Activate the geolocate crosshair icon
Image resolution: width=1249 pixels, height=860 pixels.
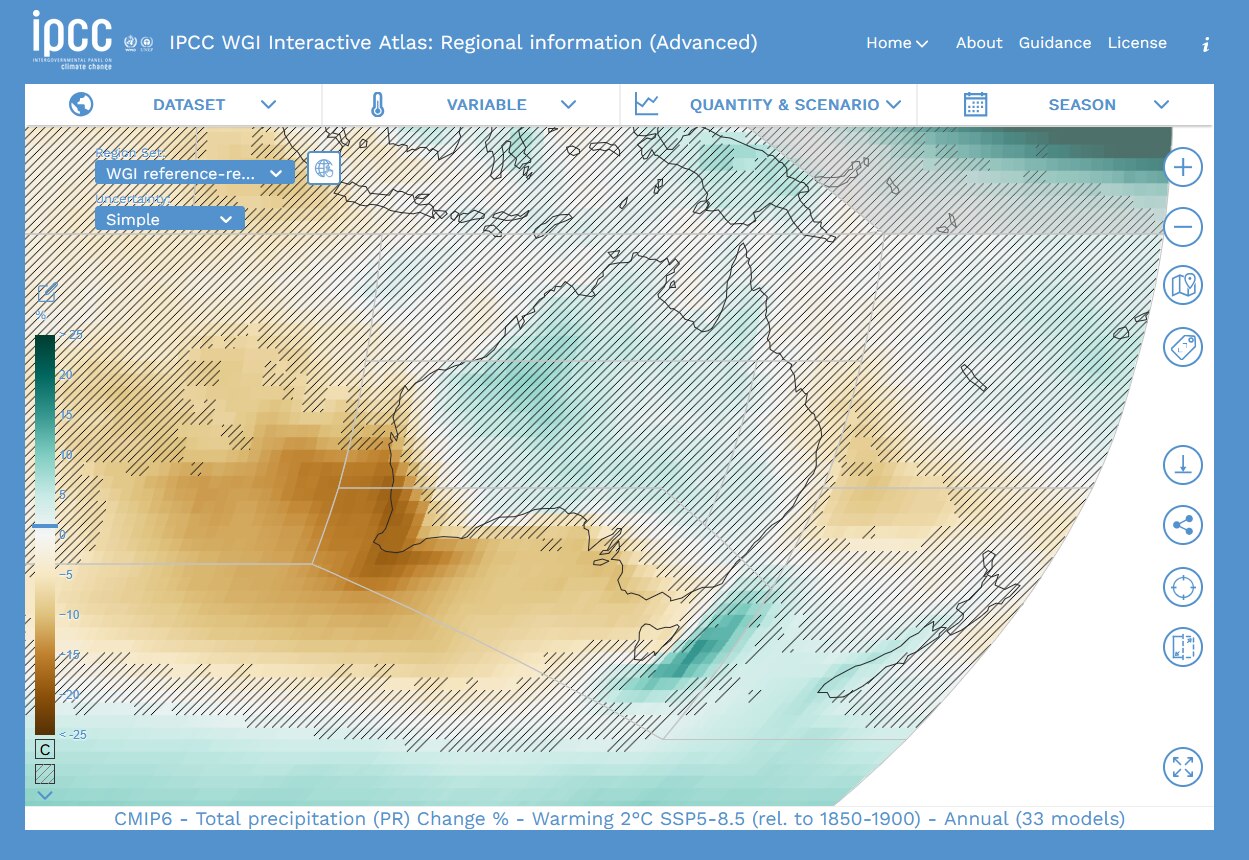(1182, 586)
